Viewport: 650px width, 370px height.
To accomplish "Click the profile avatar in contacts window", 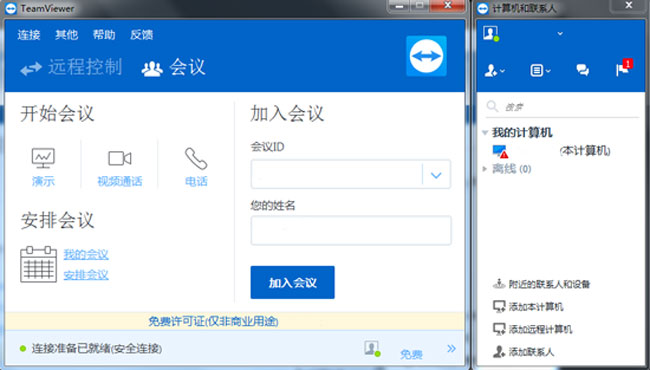I will tap(491, 33).
